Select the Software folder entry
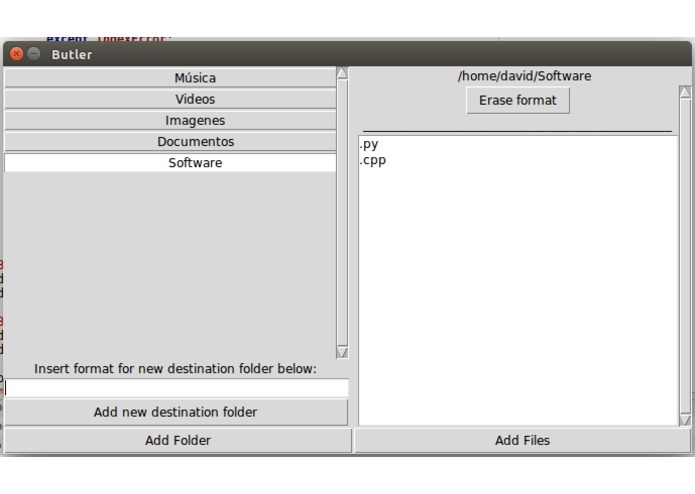This screenshot has height=494, width=695. tap(170, 163)
